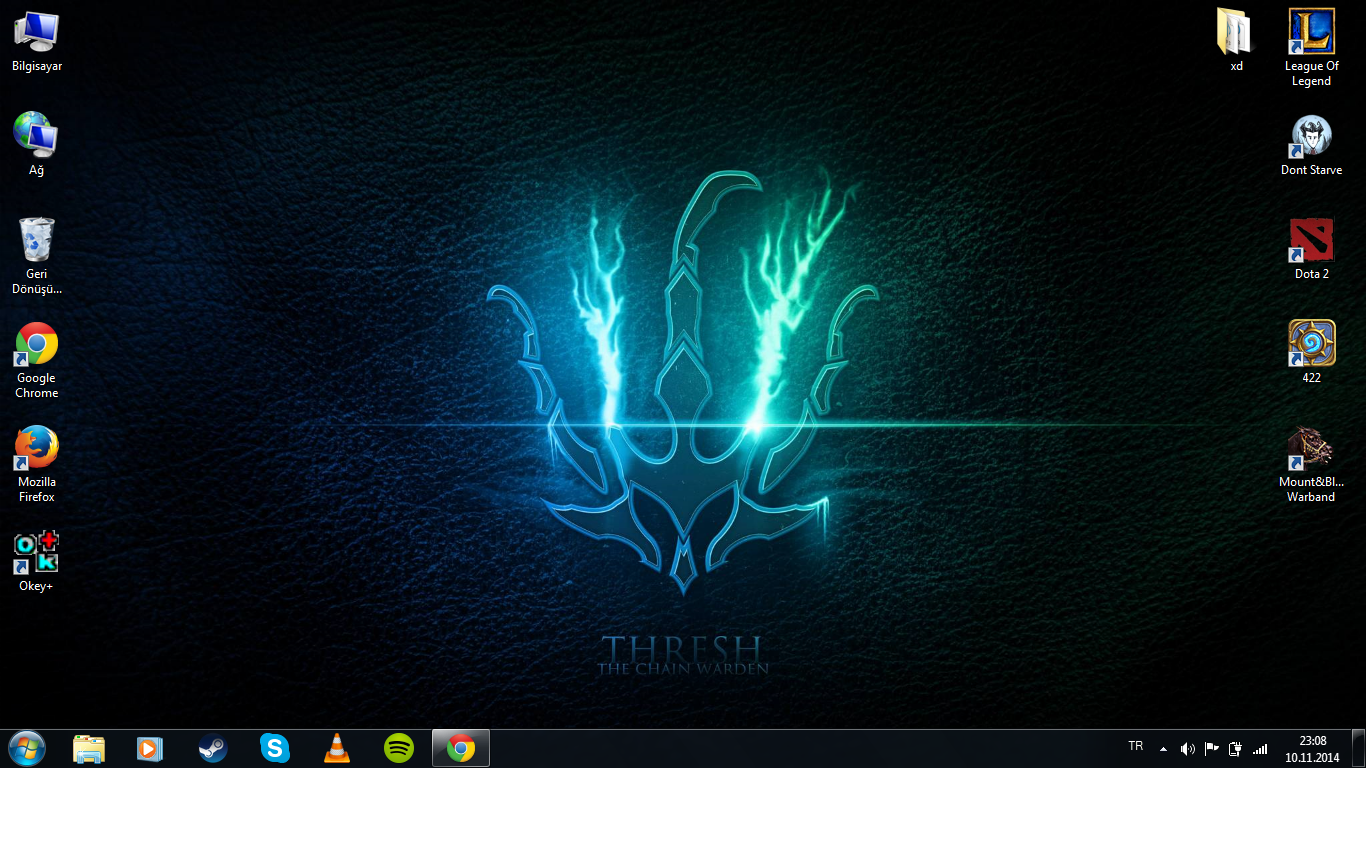1366x864 pixels.
Task: Open Windows Media Player from taskbar
Action: [x=150, y=748]
